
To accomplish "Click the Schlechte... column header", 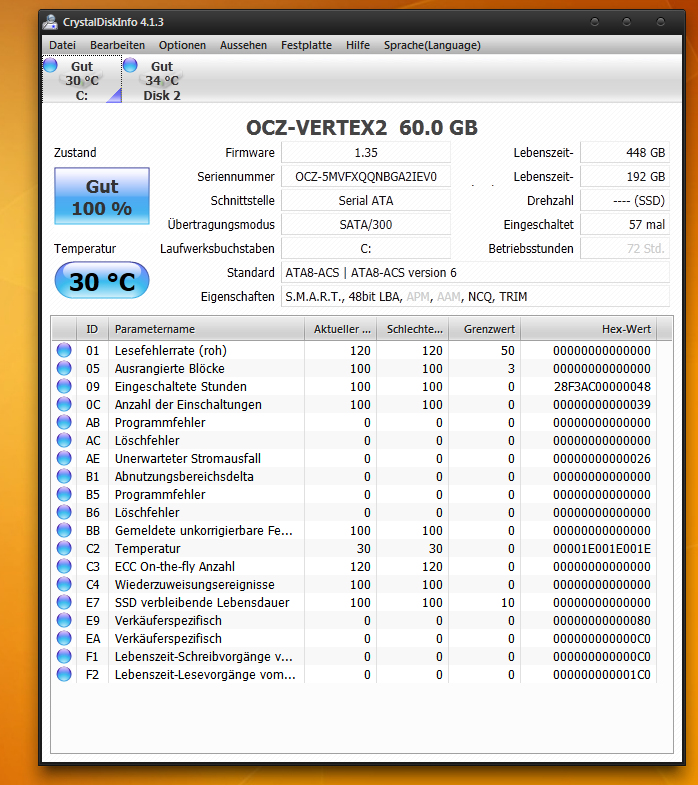I will click(413, 329).
